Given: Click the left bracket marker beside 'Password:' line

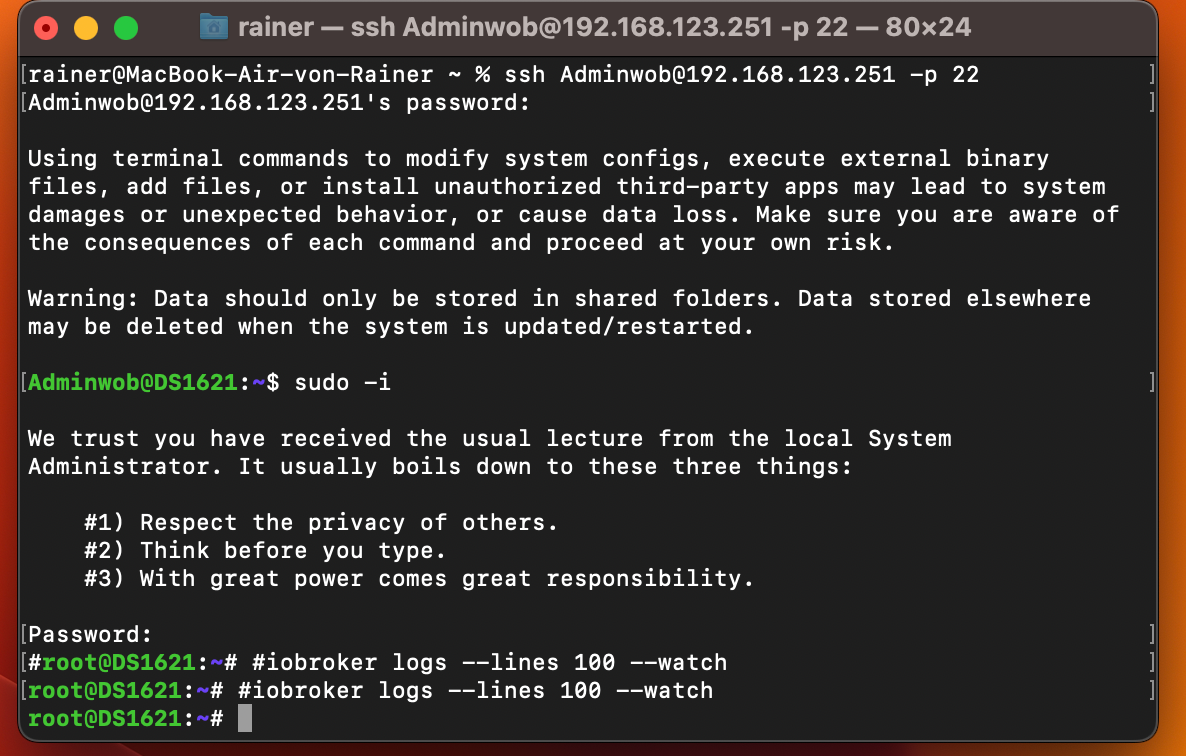Looking at the screenshot, I should tap(24, 634).
